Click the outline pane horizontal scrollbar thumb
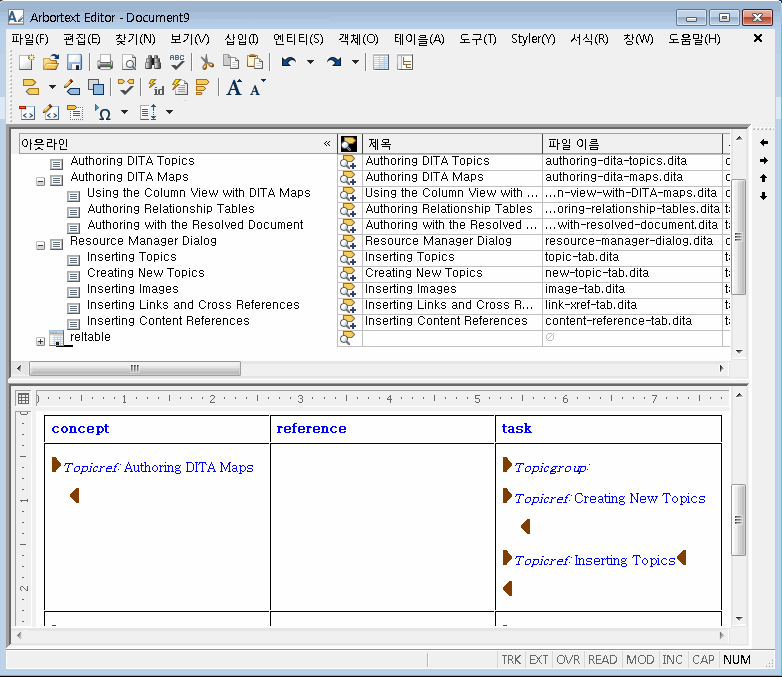This screenshot has height=677, width=782. [x=135, y=369]
